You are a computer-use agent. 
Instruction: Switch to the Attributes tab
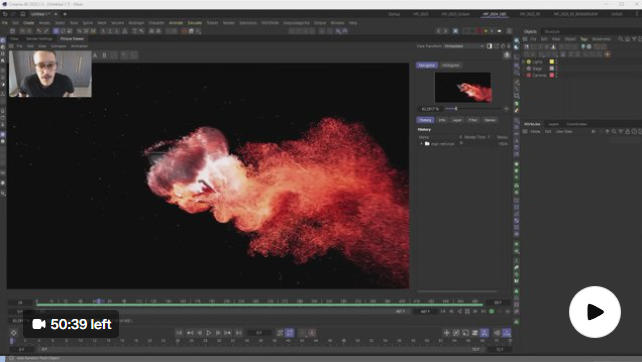pyautogui.click(x=532, y=124)
